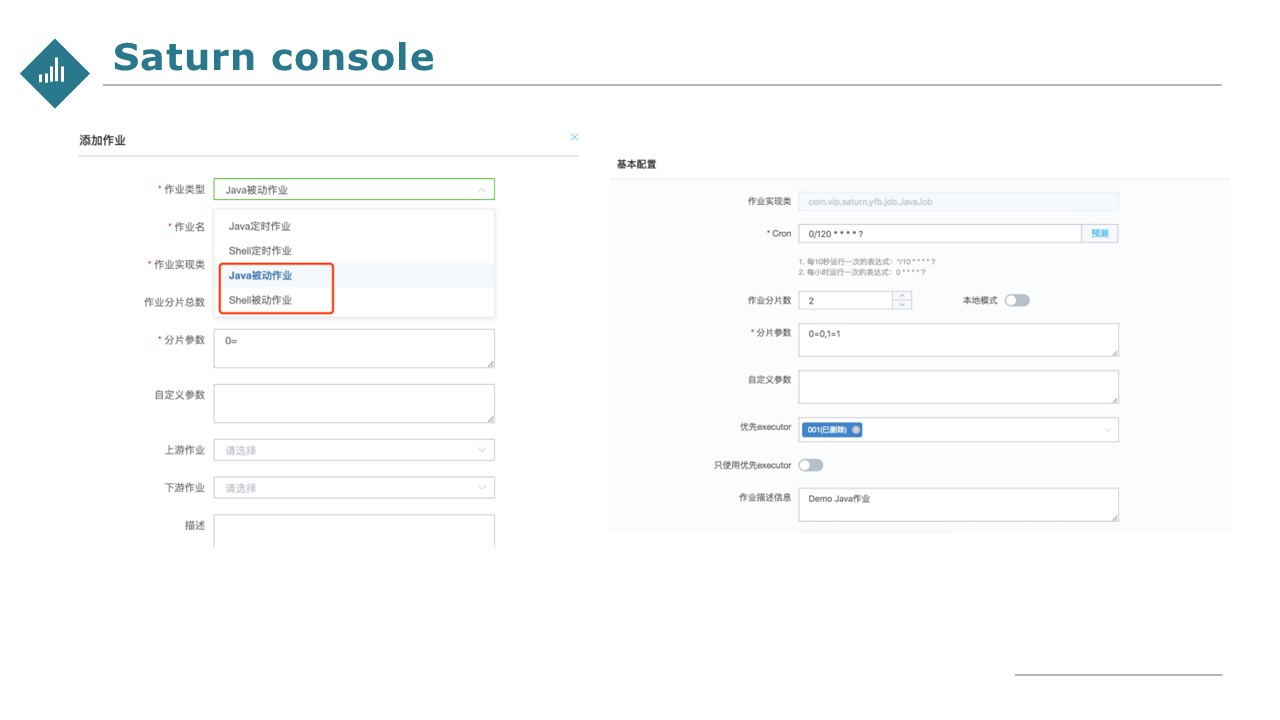The width and height of the screenshot is (1280, 720).
Task: Decrease 作业分片数 with down stepper arrow
Action: click(x=902, y=304)
